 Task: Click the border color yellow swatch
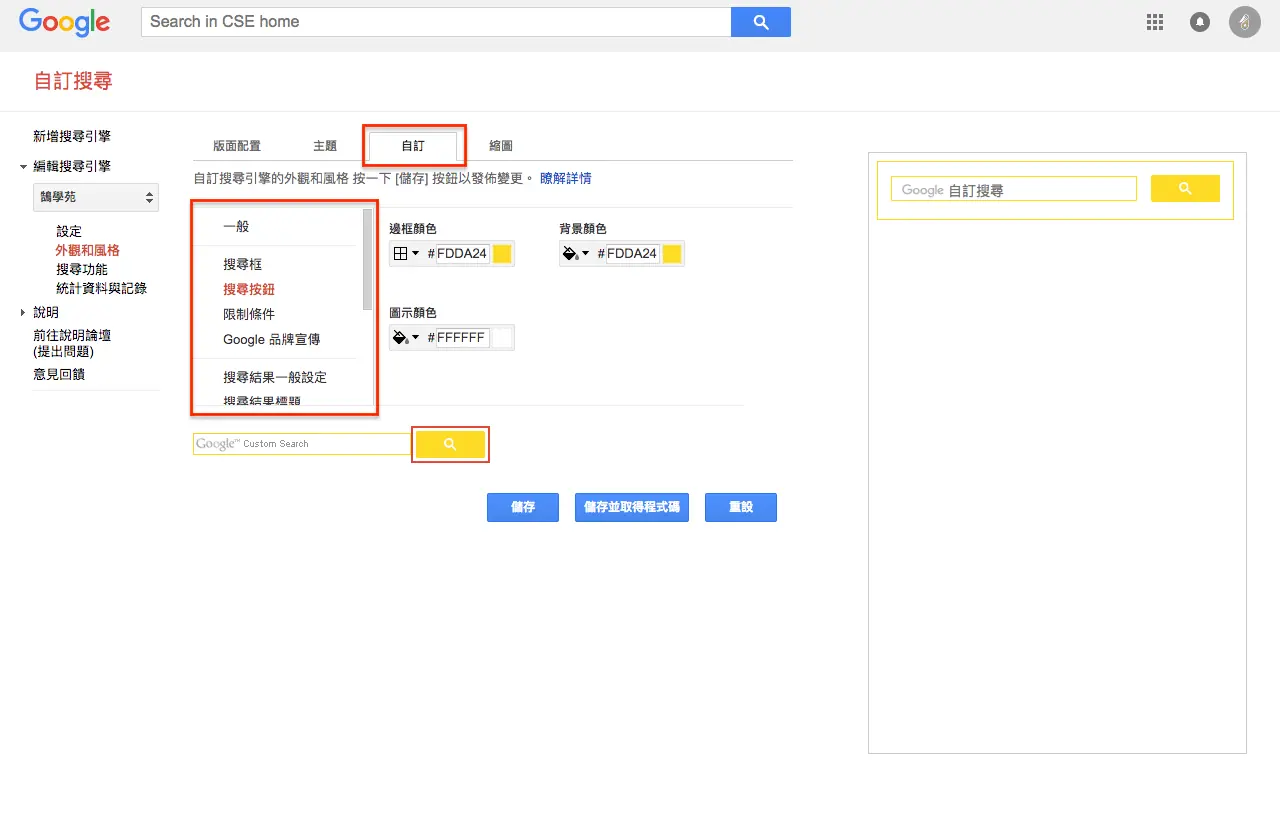(502, 254)
